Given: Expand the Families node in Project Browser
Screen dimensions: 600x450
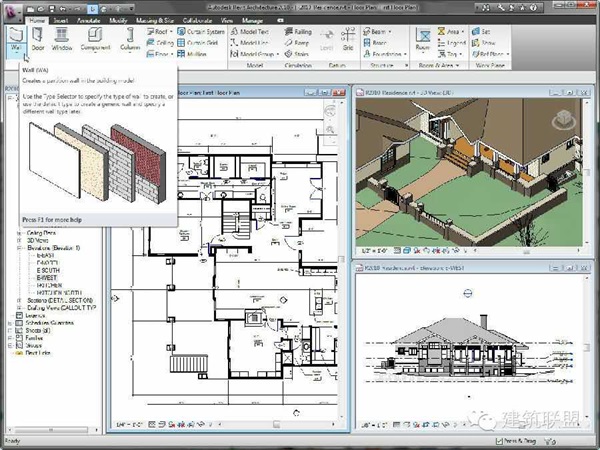Looking at the screenshot, I should (x=9, y=339).
